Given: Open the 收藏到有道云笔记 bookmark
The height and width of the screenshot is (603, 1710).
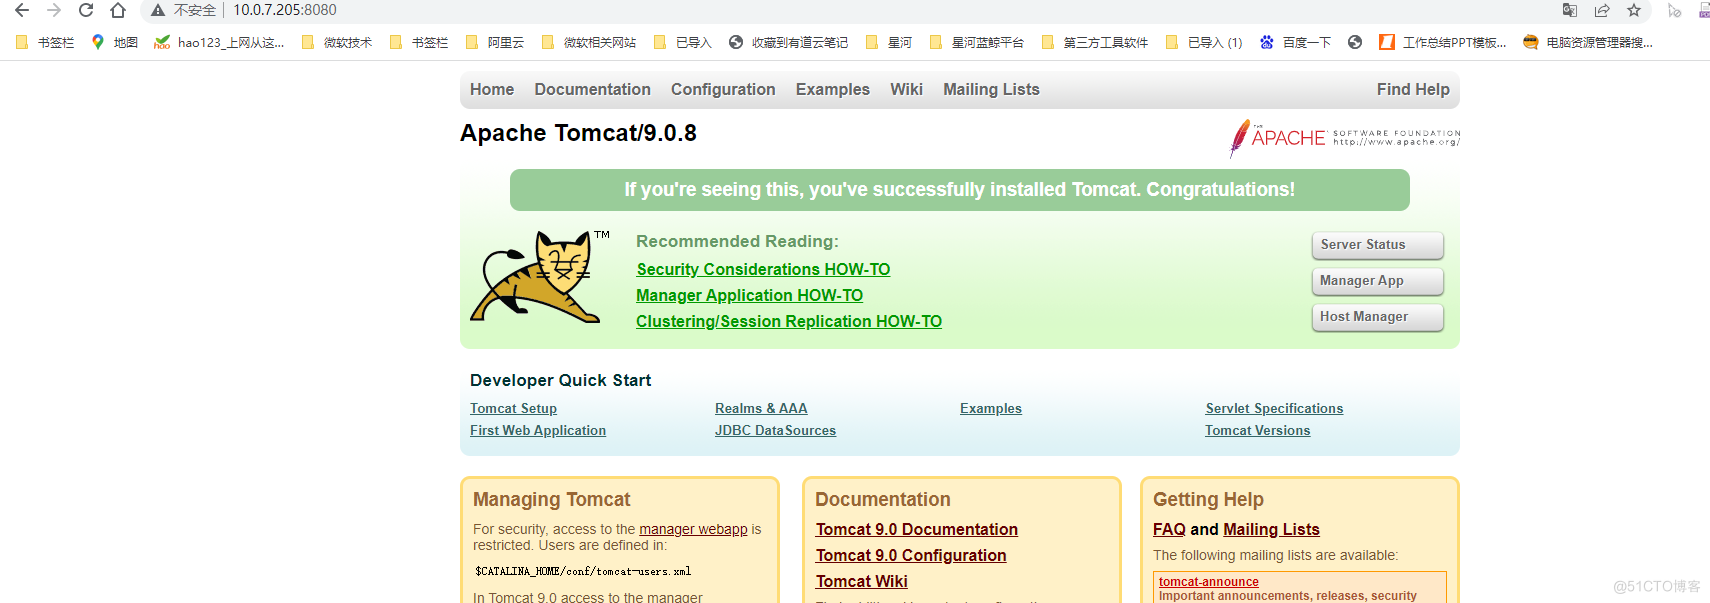Looking at the screenshot, I should 789,42.
